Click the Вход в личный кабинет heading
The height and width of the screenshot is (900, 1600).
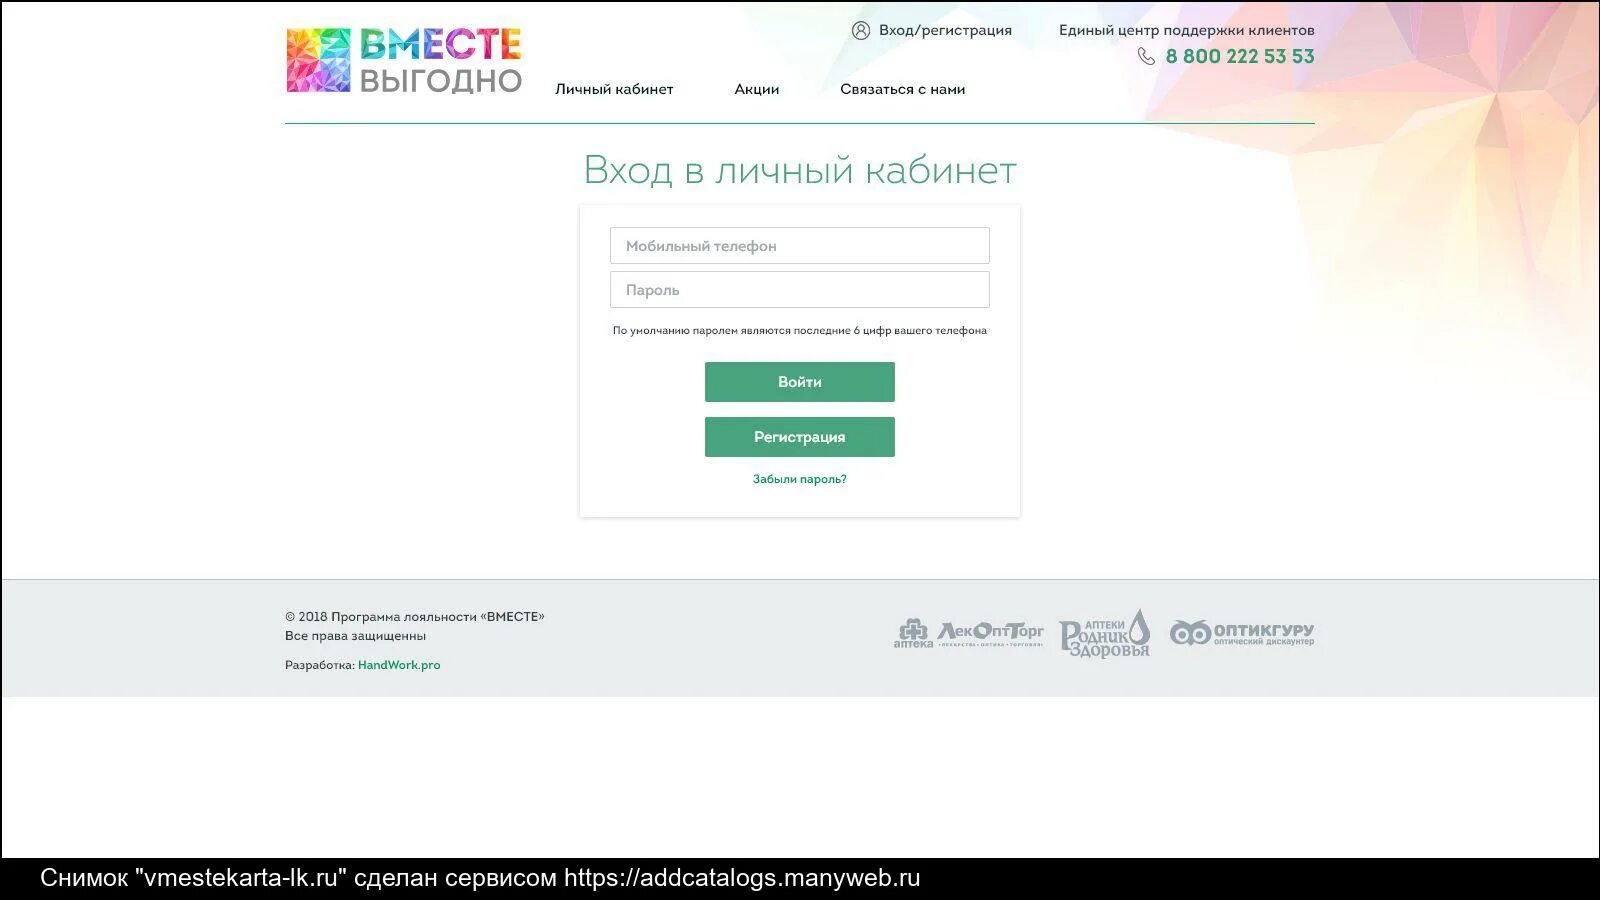click(800, 170)
